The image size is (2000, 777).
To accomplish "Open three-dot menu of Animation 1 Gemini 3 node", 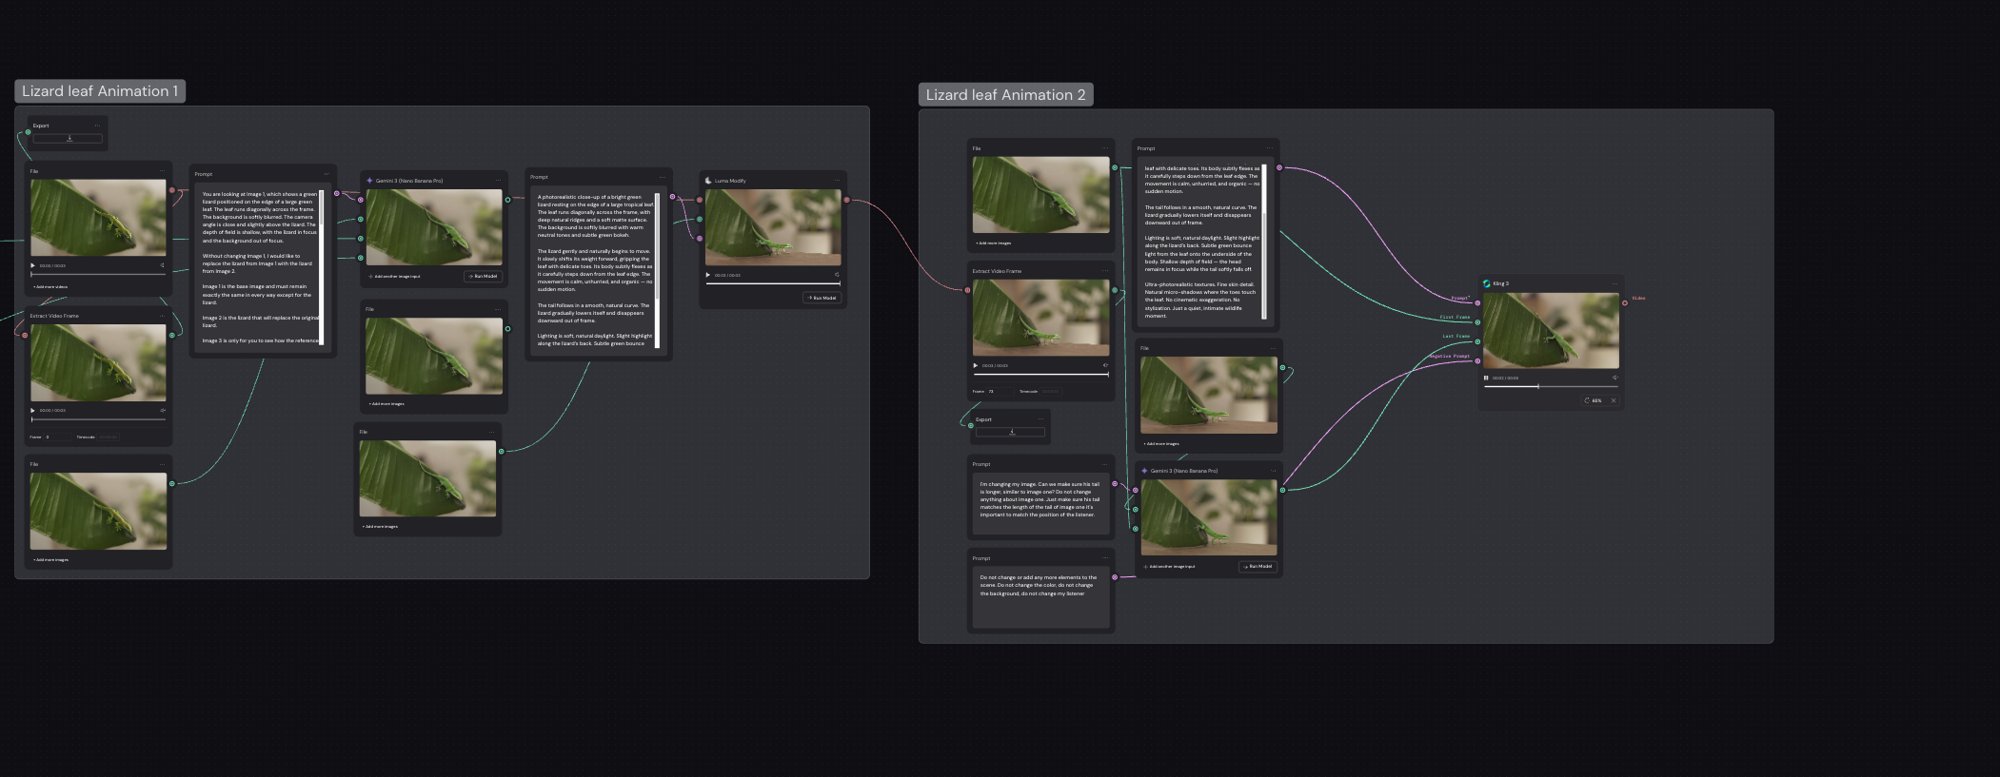I will coord(498,181).
